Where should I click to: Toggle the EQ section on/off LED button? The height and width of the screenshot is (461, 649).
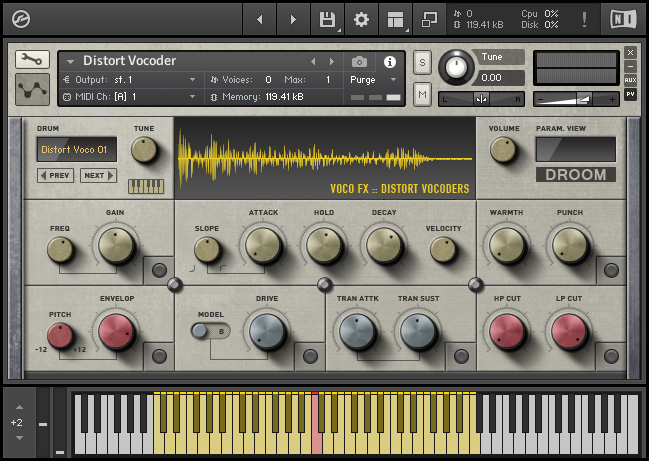pyautogui.click(x=159, y=270)
